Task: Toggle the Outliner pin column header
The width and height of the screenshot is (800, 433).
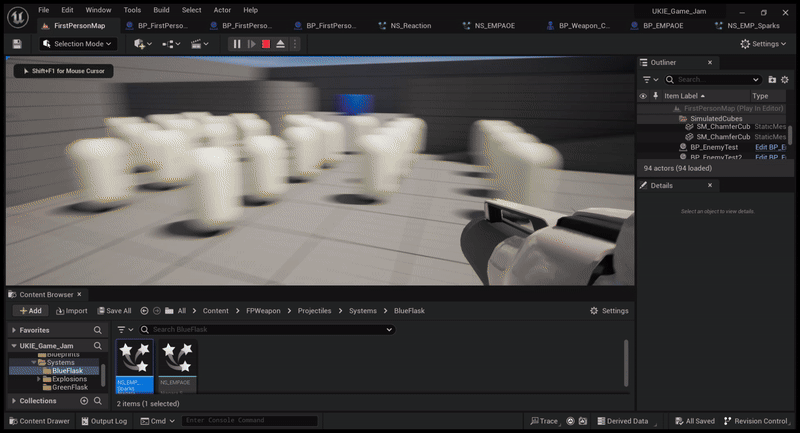Action: coord(655,96)
